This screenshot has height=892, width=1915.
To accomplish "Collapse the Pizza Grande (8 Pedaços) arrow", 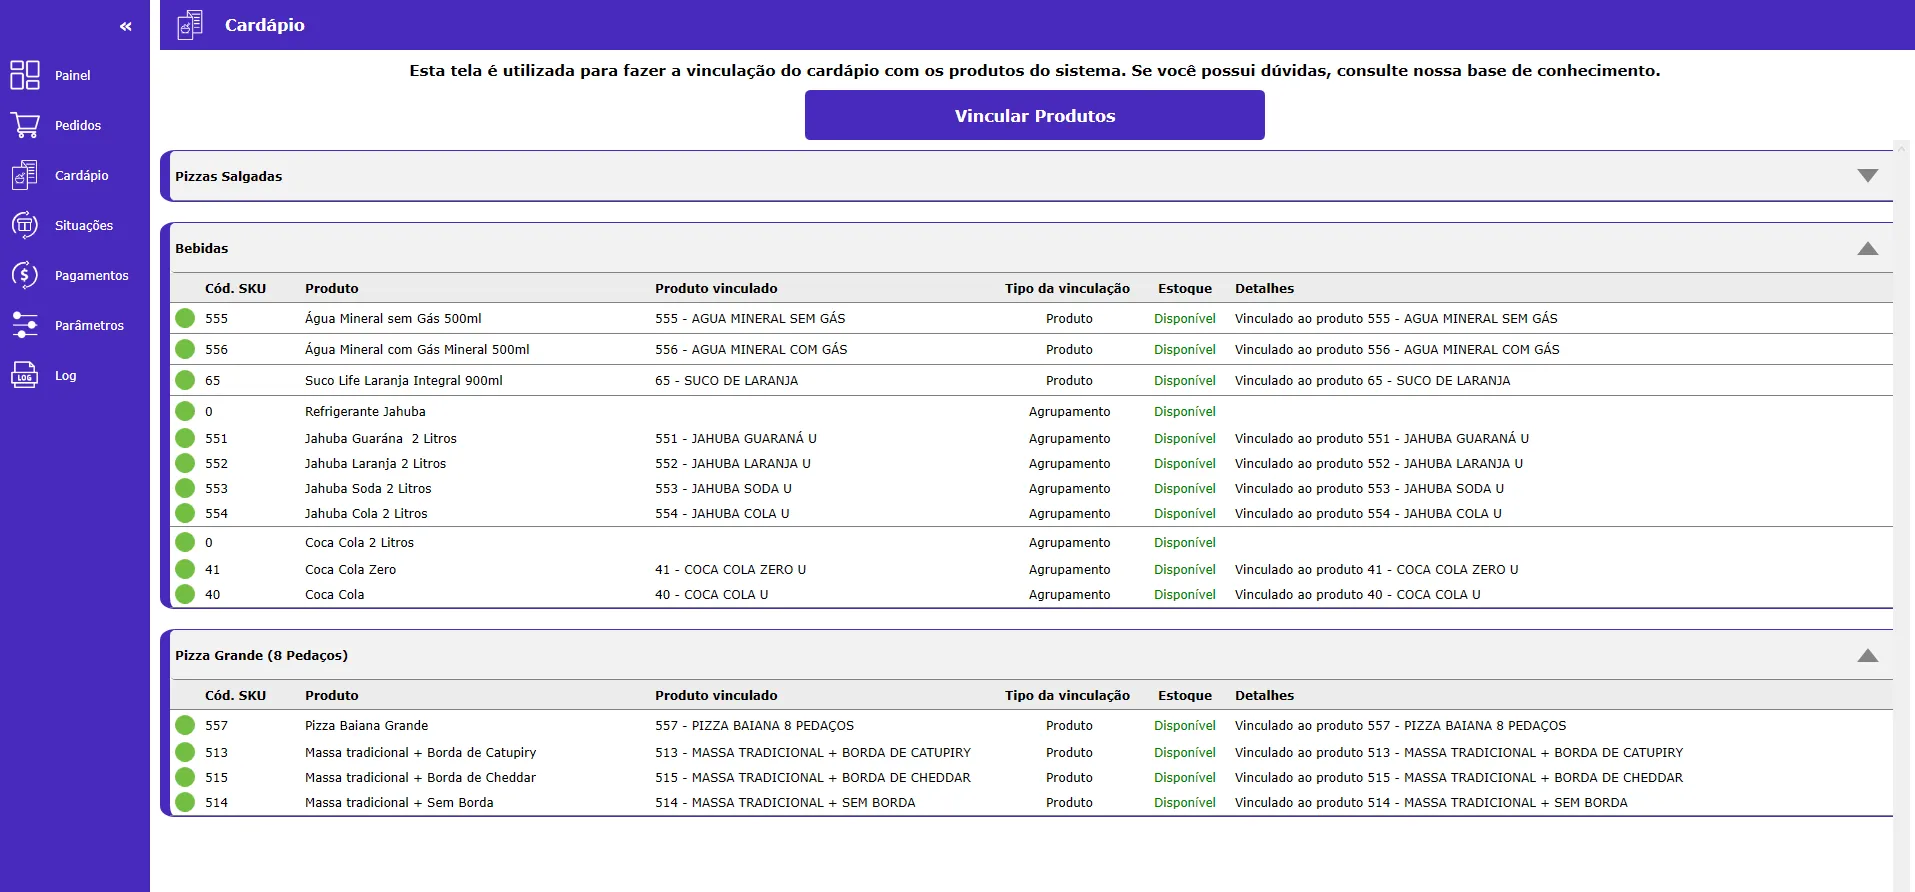I will point(1867,655).
